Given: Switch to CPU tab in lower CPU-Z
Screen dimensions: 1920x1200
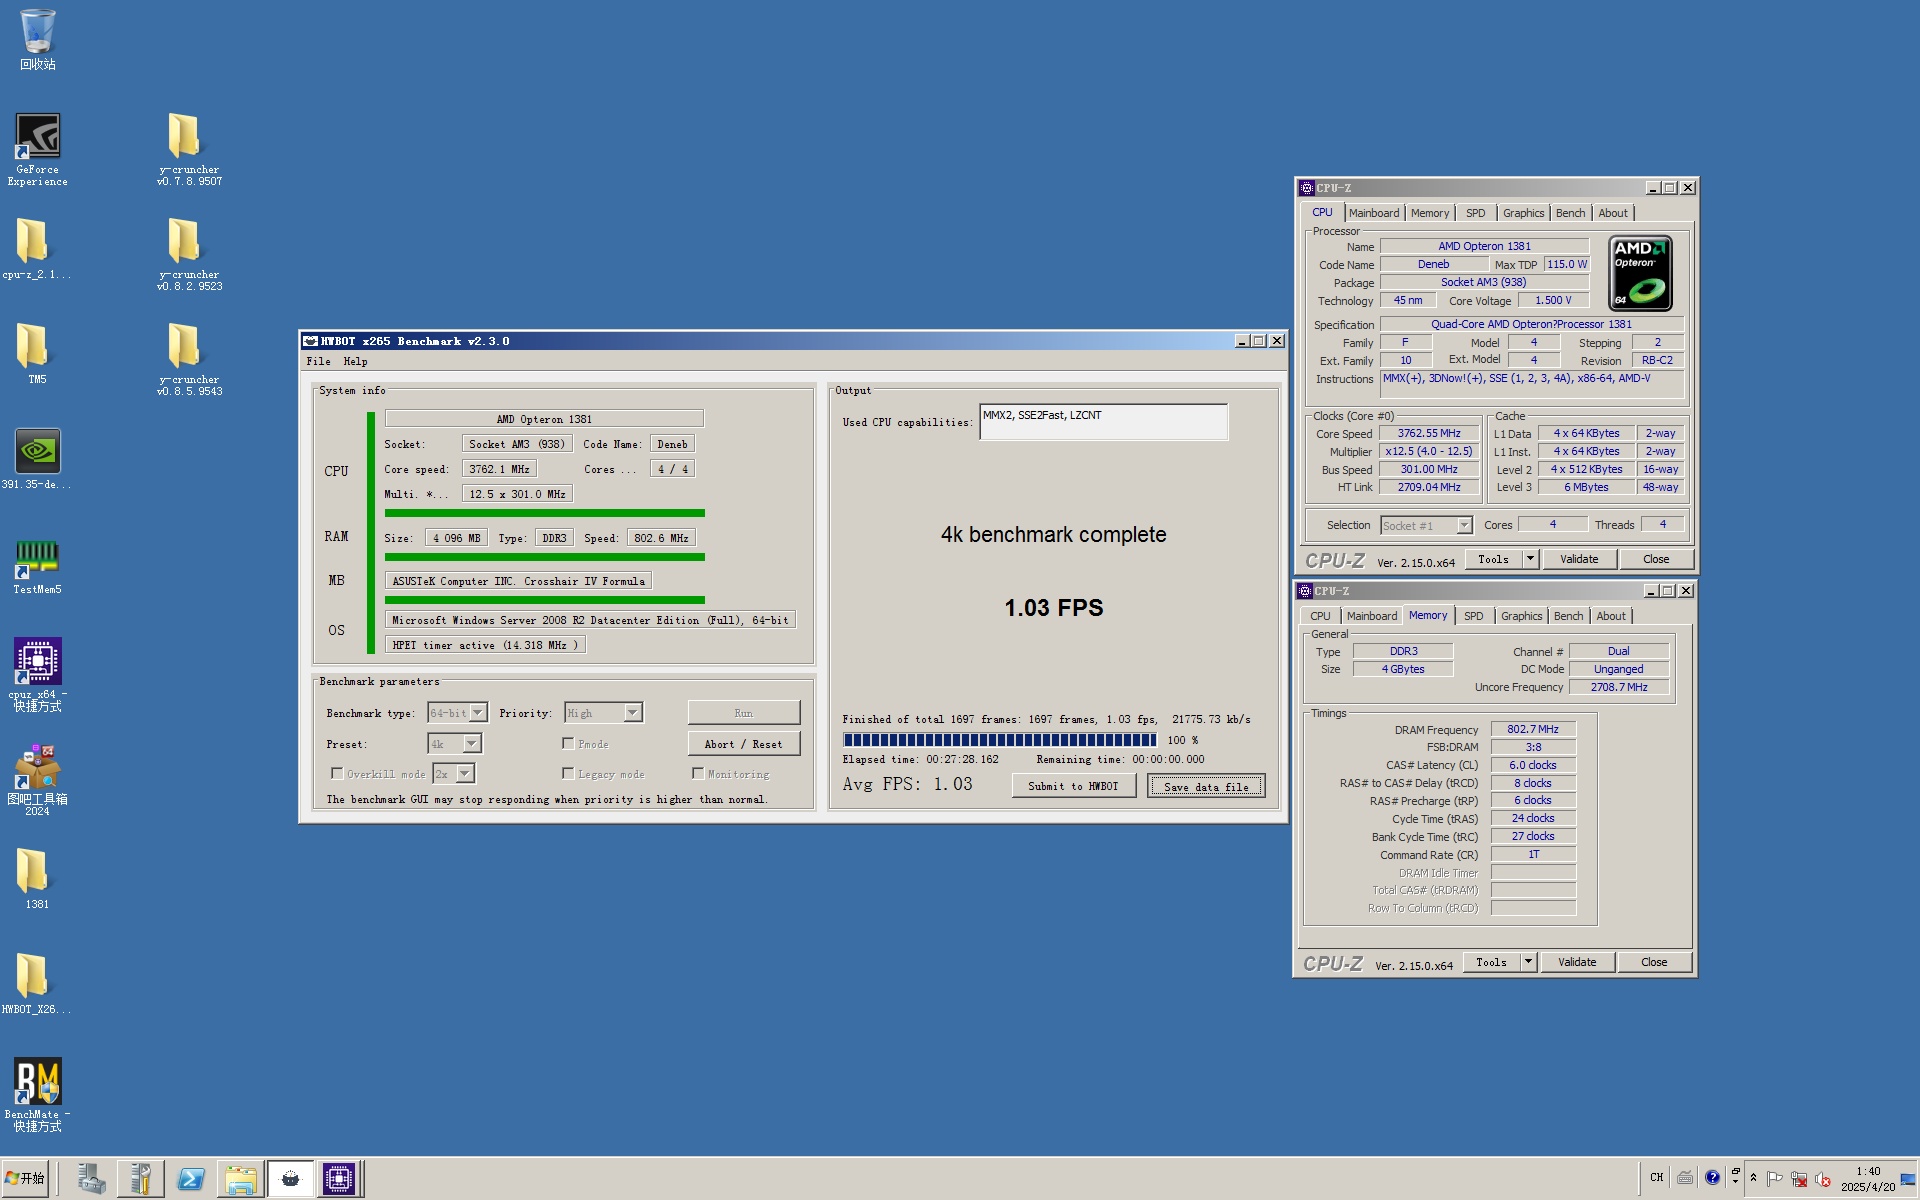Looking at the screenshot, I should point(1320,616).
